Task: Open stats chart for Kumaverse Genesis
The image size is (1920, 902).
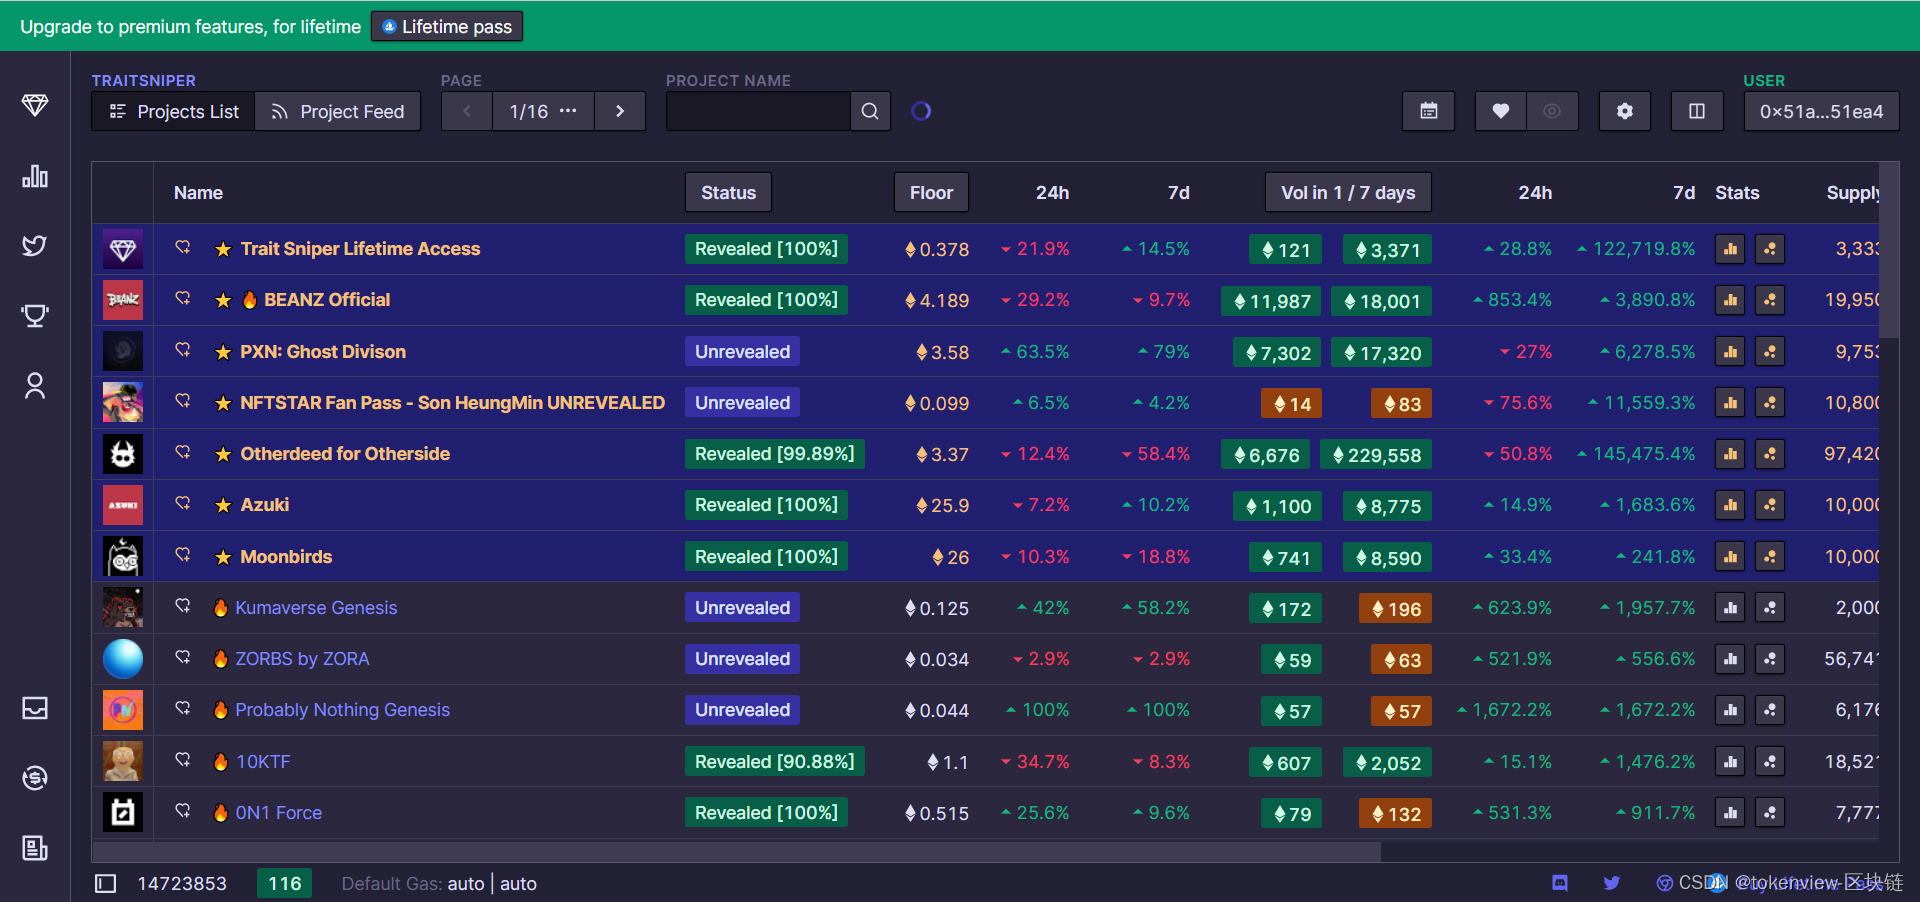Action: click(x=1730, y=608)
